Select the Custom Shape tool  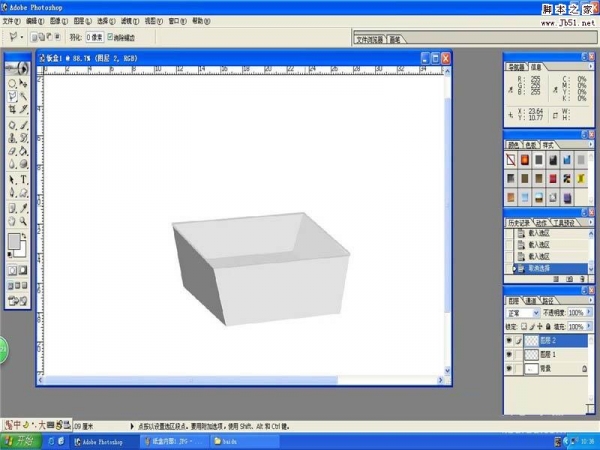tap(23, 192)
